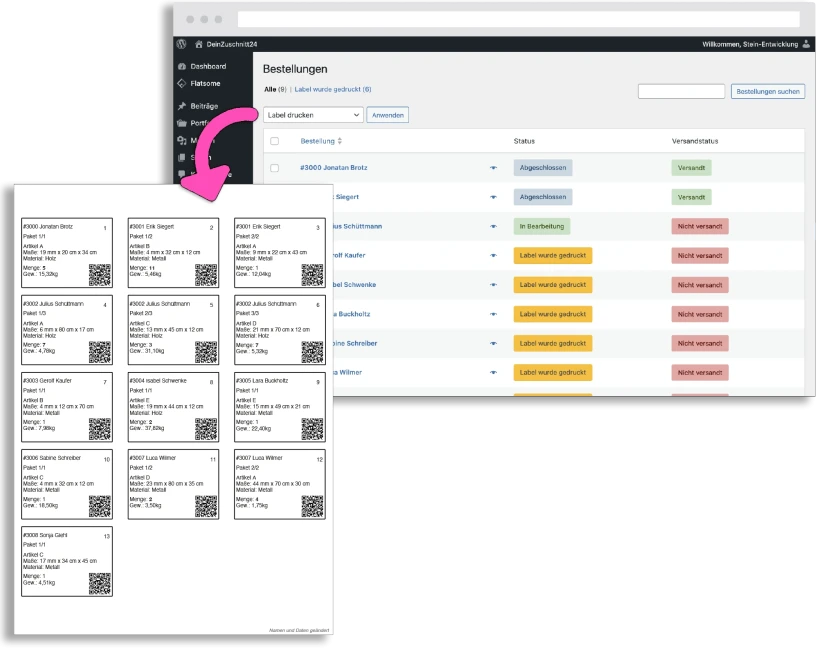Screen dimensions: 818x654
Task: Click the browser address bar
Action: (x=518, y=19)
